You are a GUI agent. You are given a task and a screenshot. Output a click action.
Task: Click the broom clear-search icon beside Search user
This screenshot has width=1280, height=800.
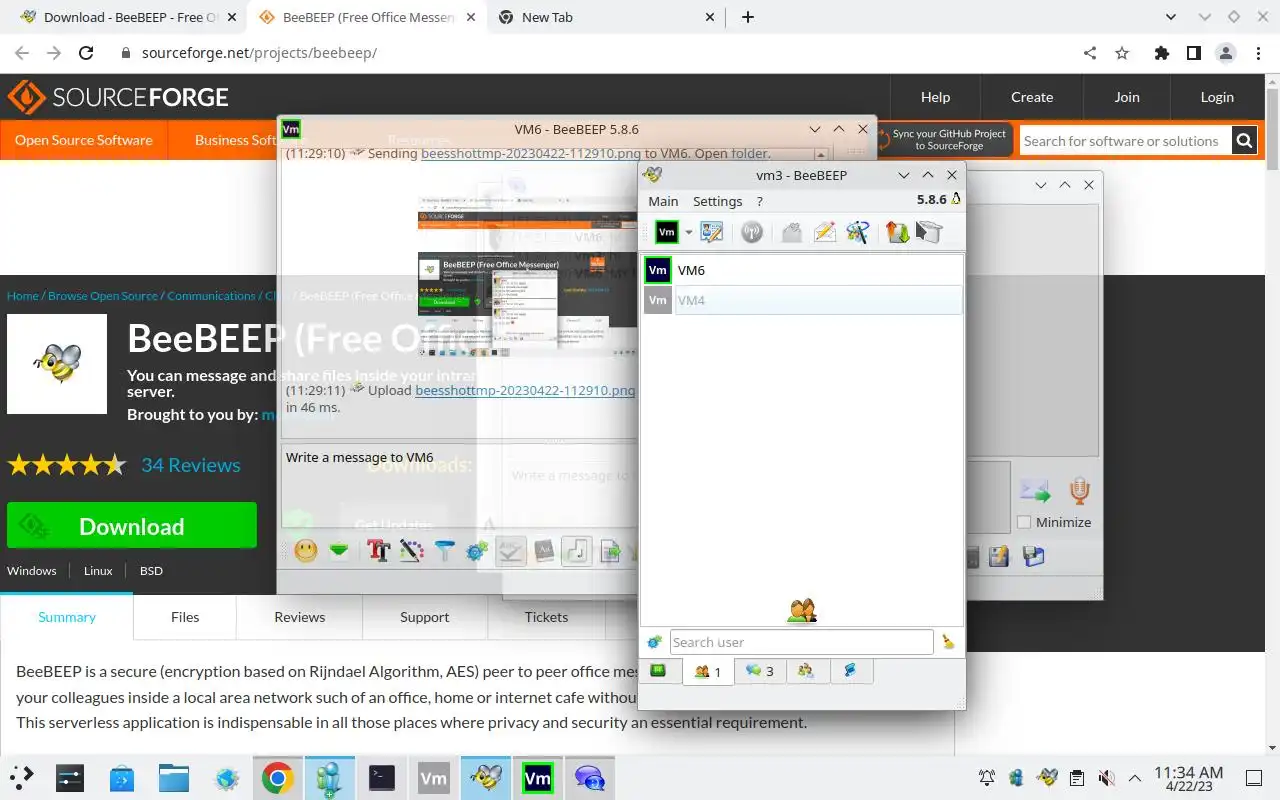(x=948, y=642)
